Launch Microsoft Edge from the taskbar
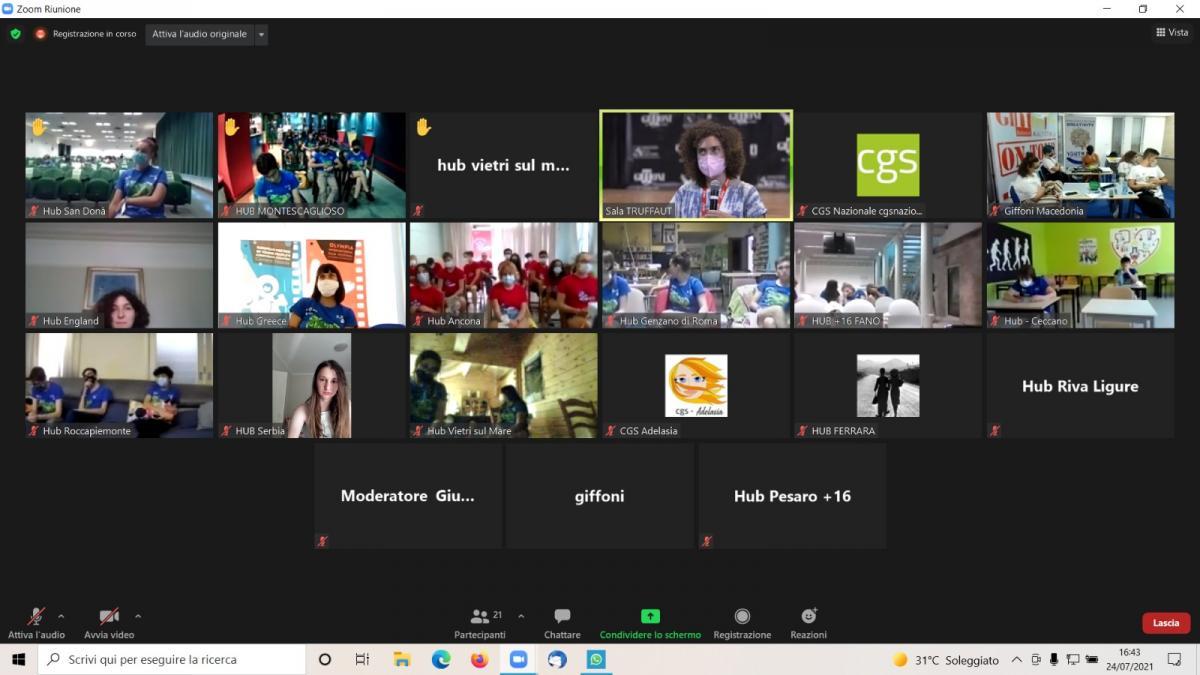The height and width of the screenshot is (675, 1200). 441,660
